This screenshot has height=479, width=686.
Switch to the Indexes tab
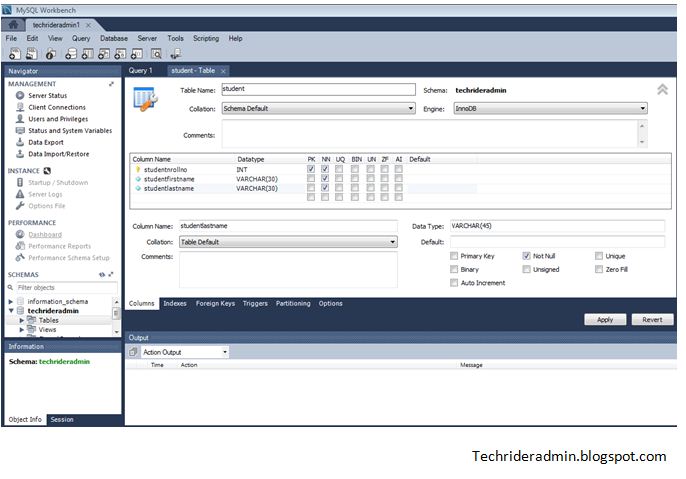point(175,303)
